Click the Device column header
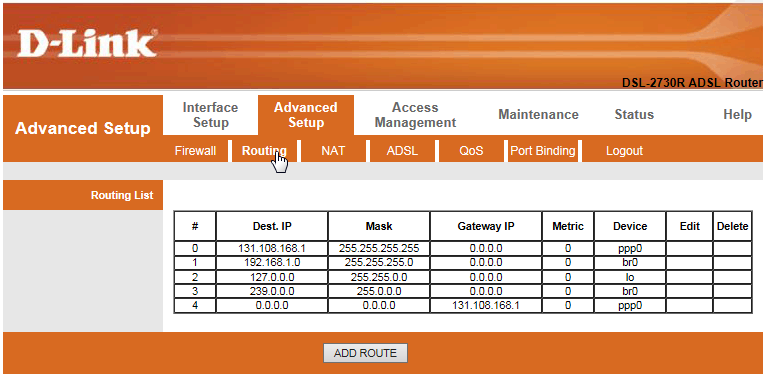 630,226
